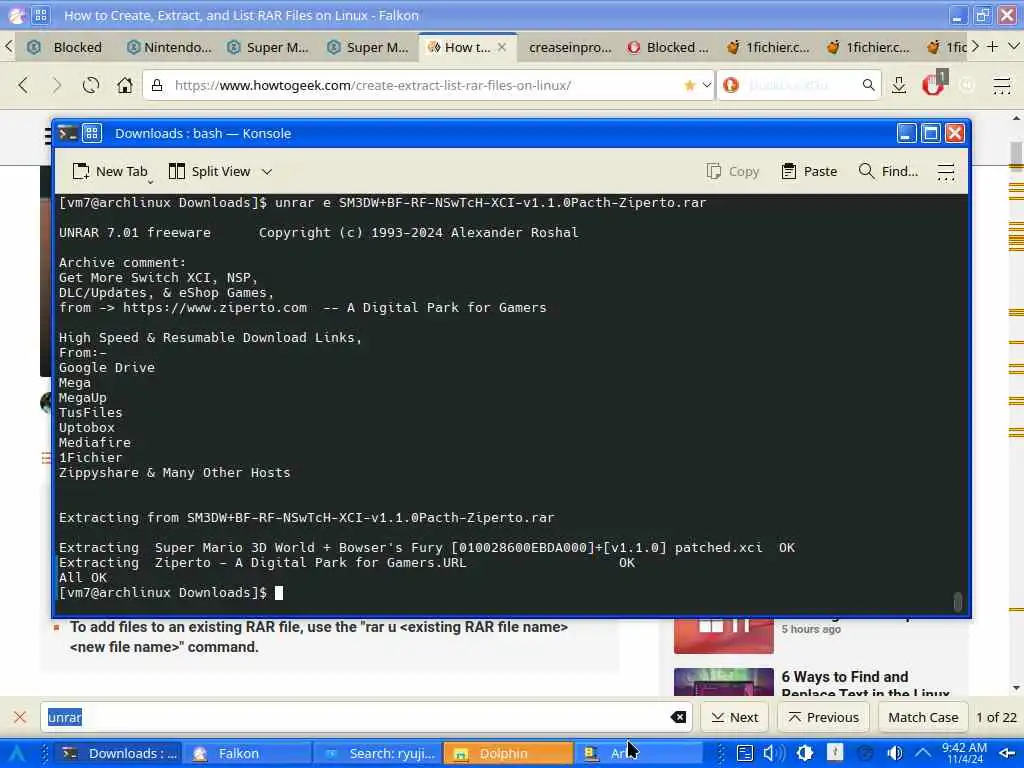Click the magnifier icon in web search box
This screenshot has height=768, width=1024.
tap(868, 85)
